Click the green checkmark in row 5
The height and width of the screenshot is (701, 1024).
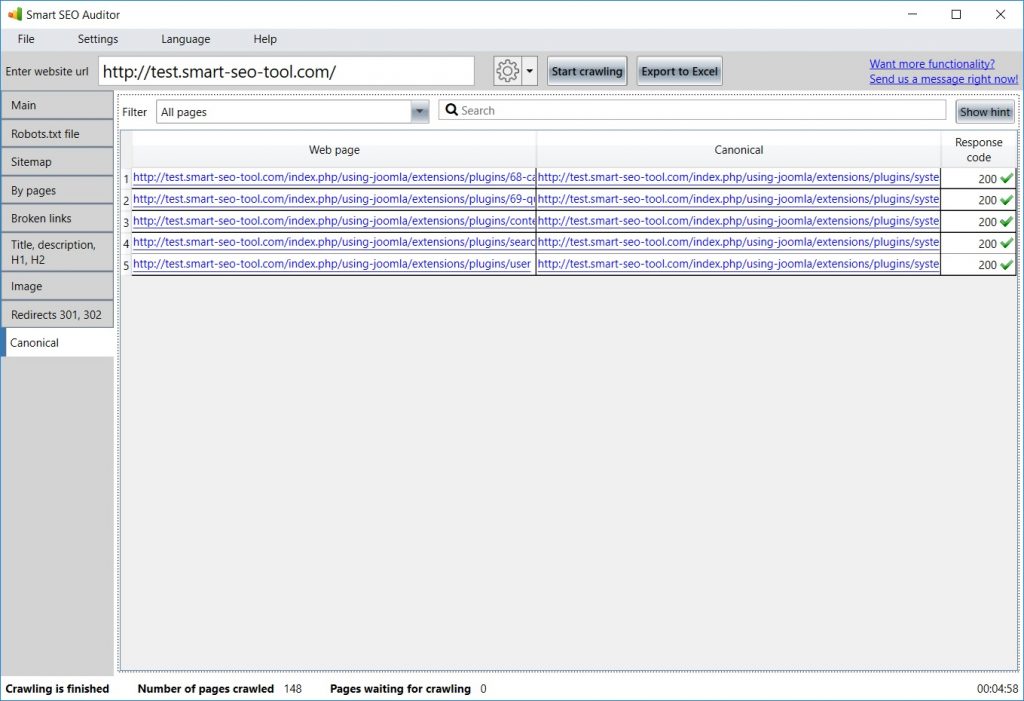(x=1006, y=265)
